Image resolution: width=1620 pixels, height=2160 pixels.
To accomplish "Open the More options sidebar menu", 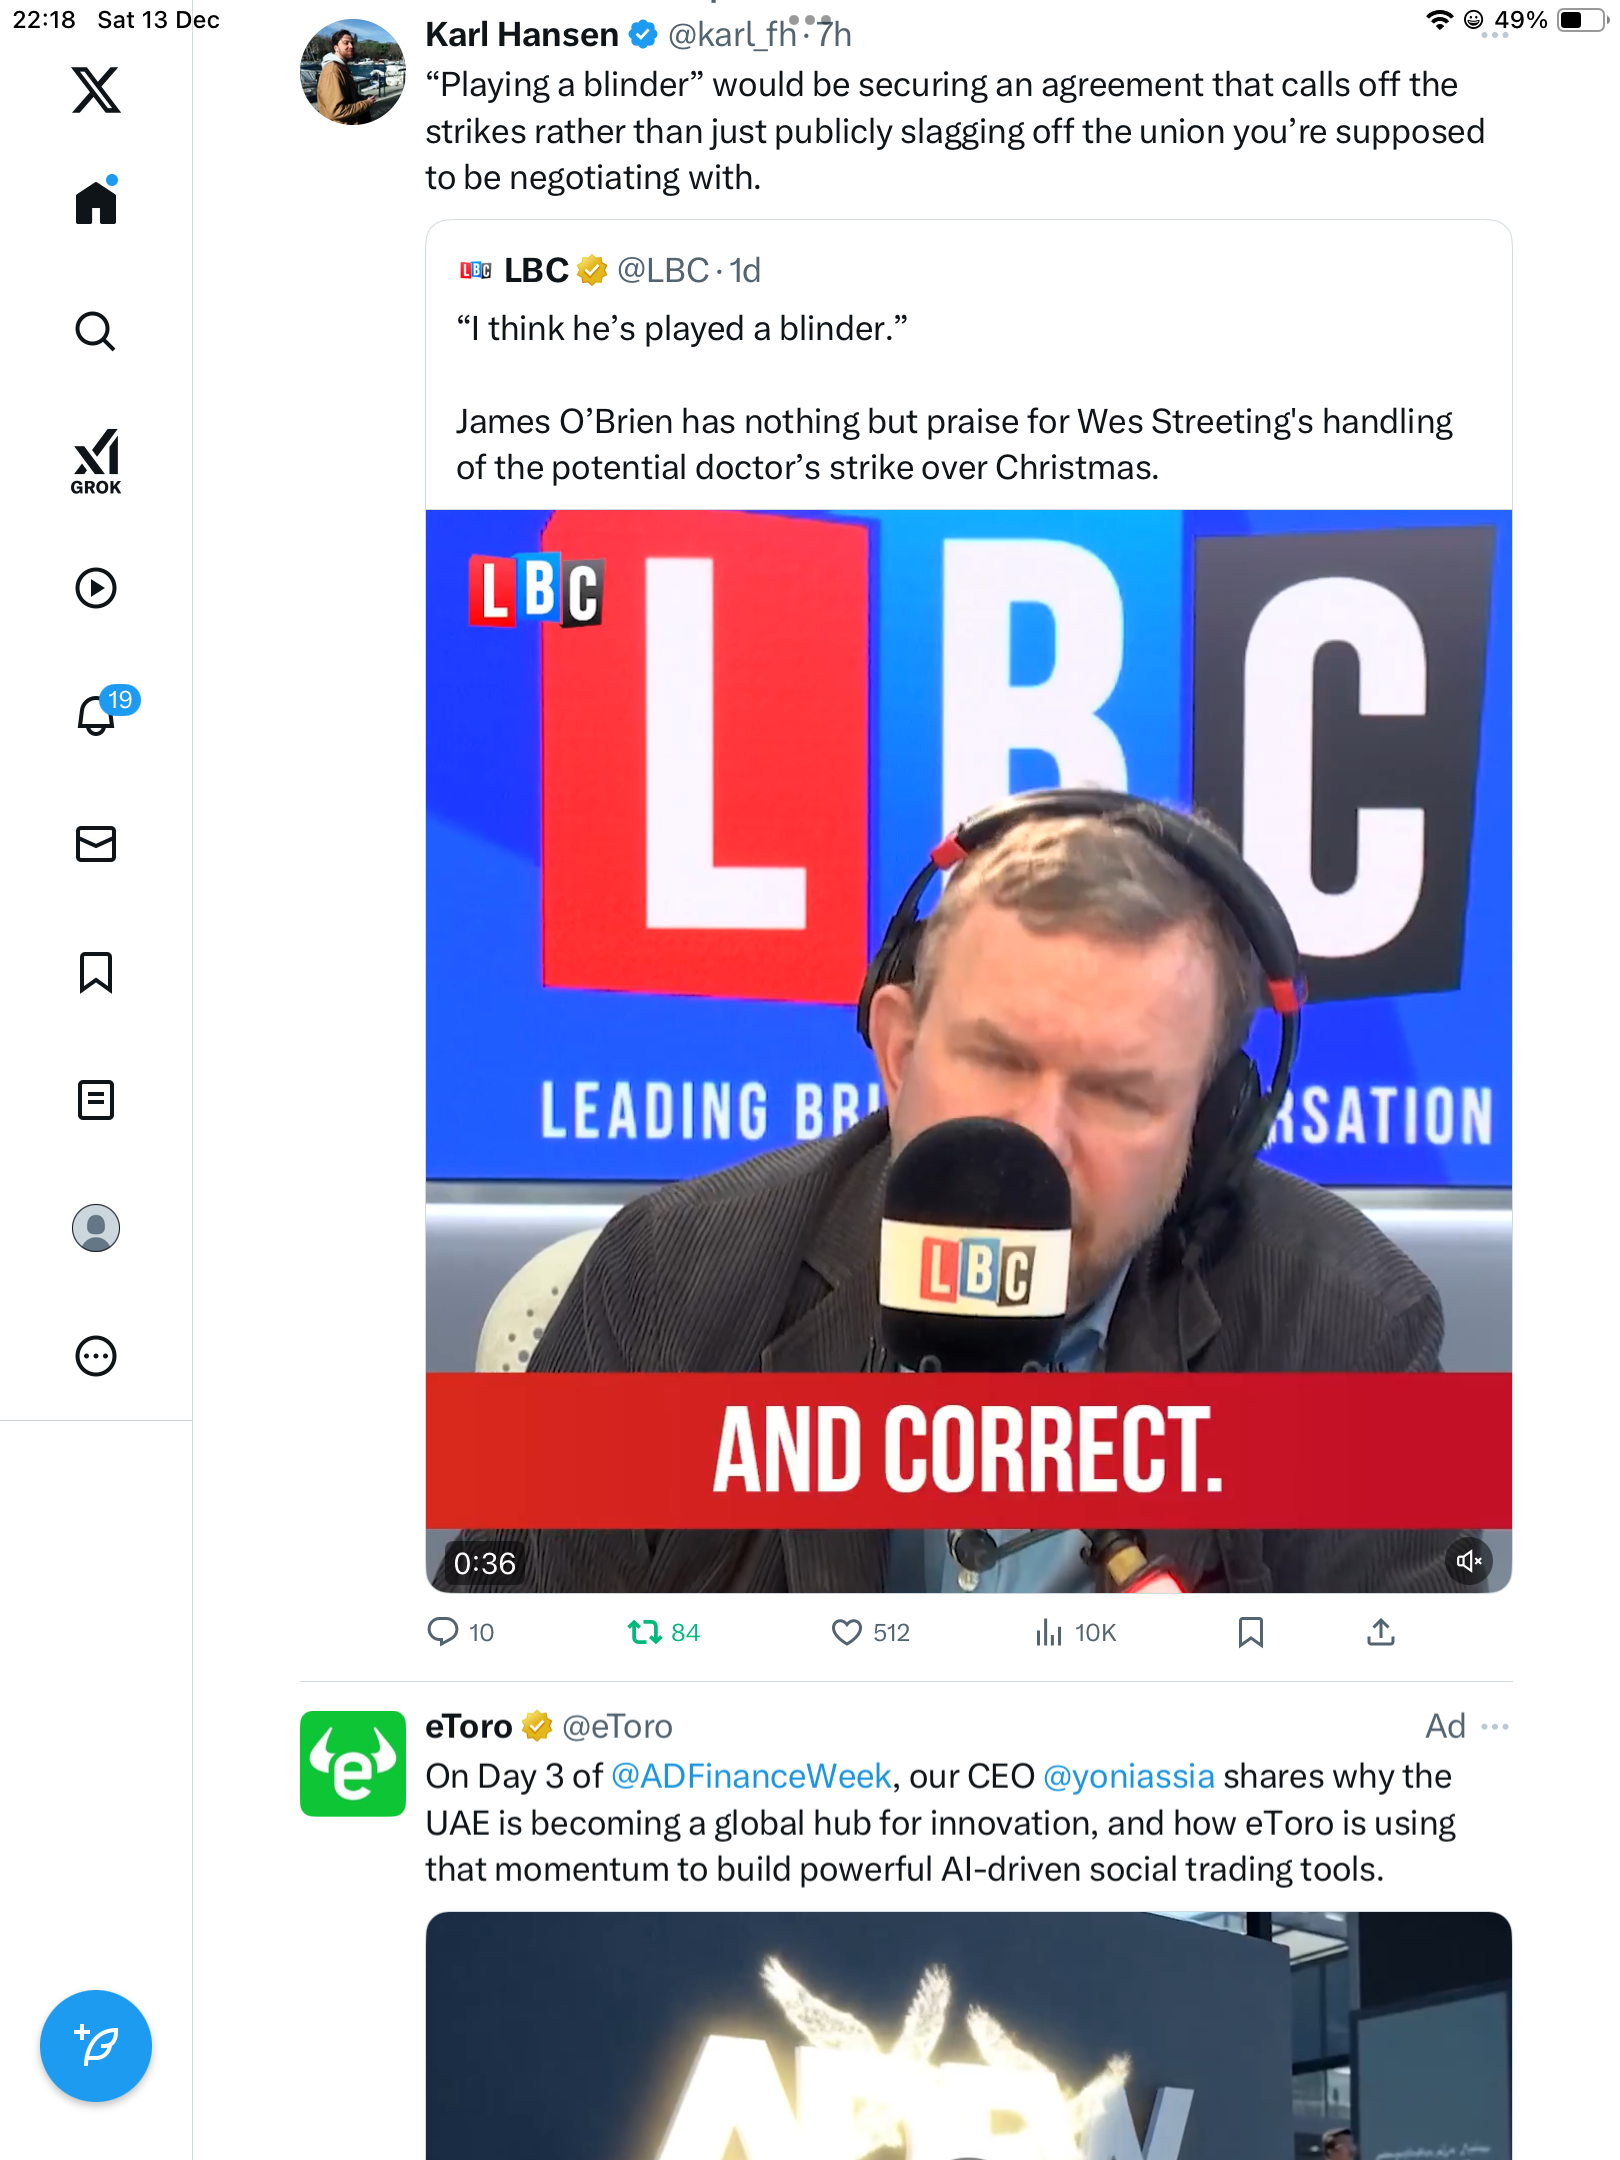I will (96, 1356).
